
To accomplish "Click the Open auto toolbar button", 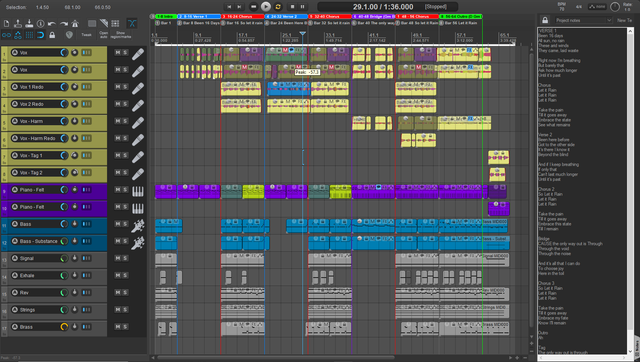I will tap(104, 35).
